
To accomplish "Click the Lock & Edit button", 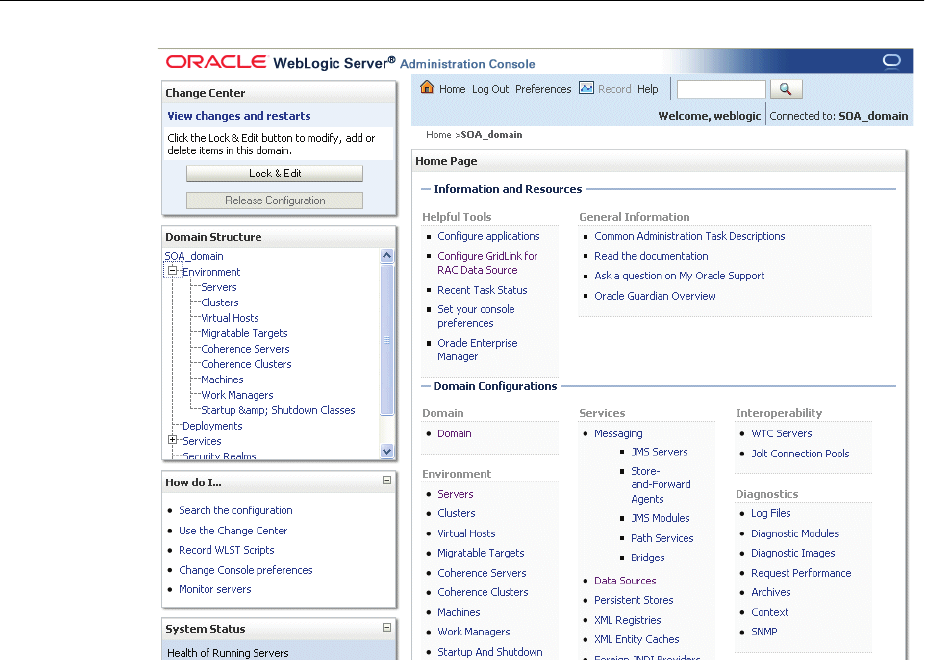I will click(274, 173).
